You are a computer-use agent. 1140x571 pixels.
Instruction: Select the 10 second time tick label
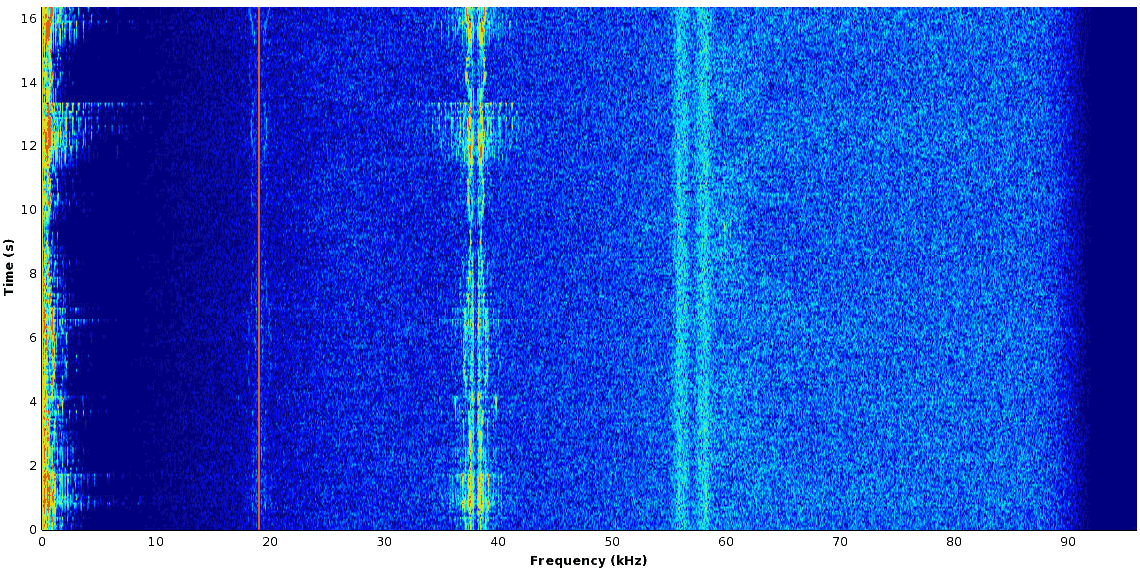click(x=30, y=210)
